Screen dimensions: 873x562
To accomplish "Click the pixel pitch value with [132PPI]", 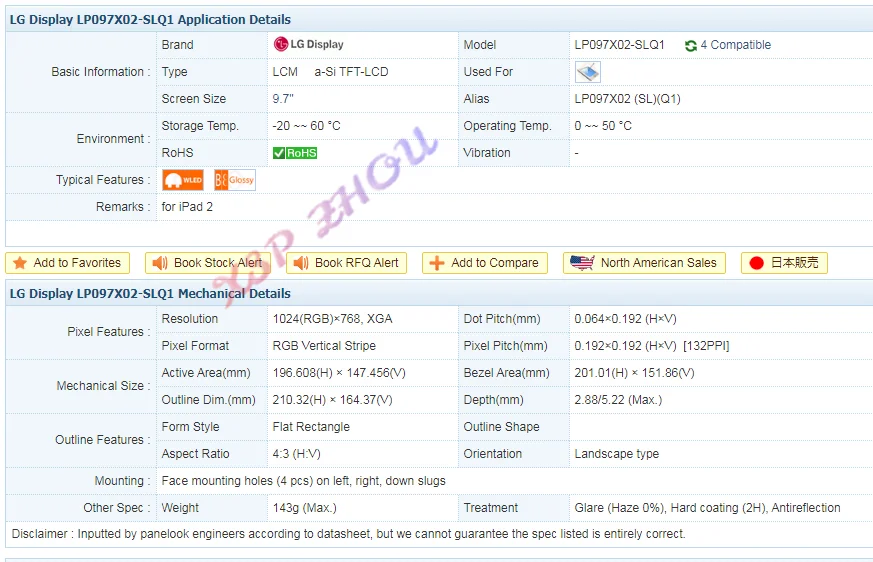I will click(x=651, y=345).
